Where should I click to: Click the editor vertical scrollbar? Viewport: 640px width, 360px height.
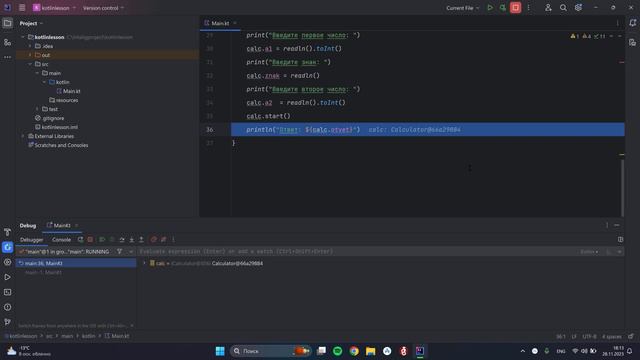622,188
